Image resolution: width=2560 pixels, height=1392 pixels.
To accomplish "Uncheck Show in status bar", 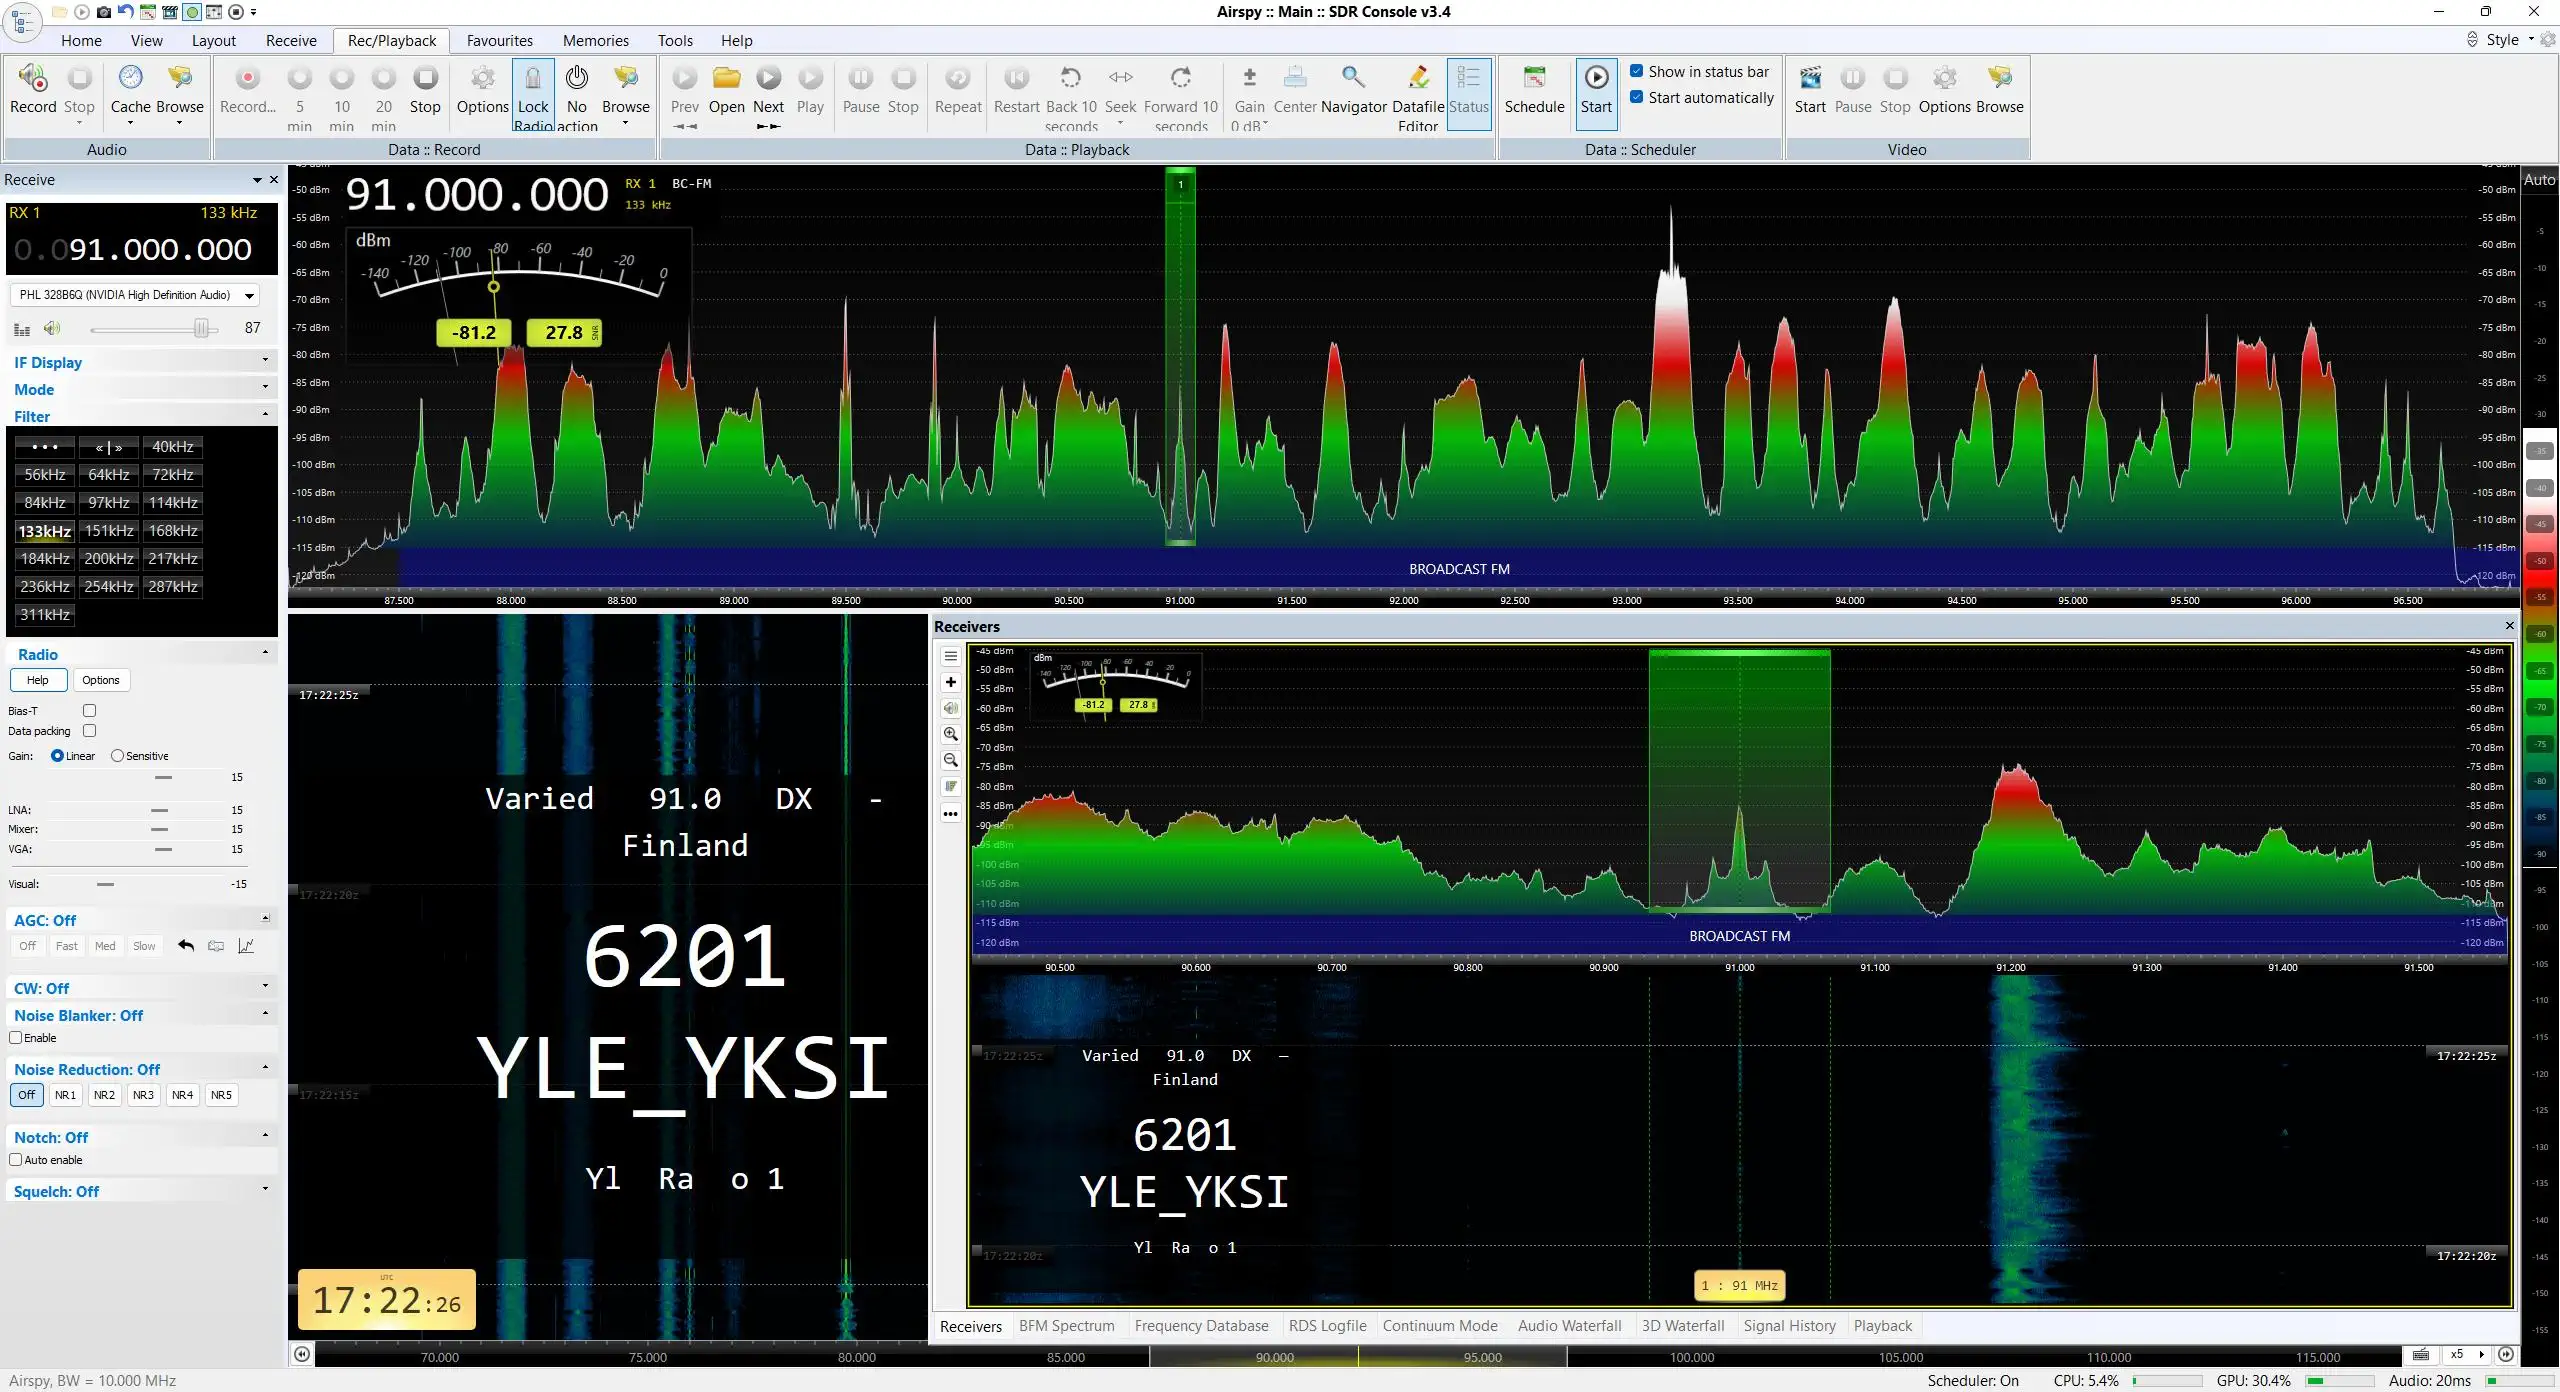I will (x=1637, y=71).
